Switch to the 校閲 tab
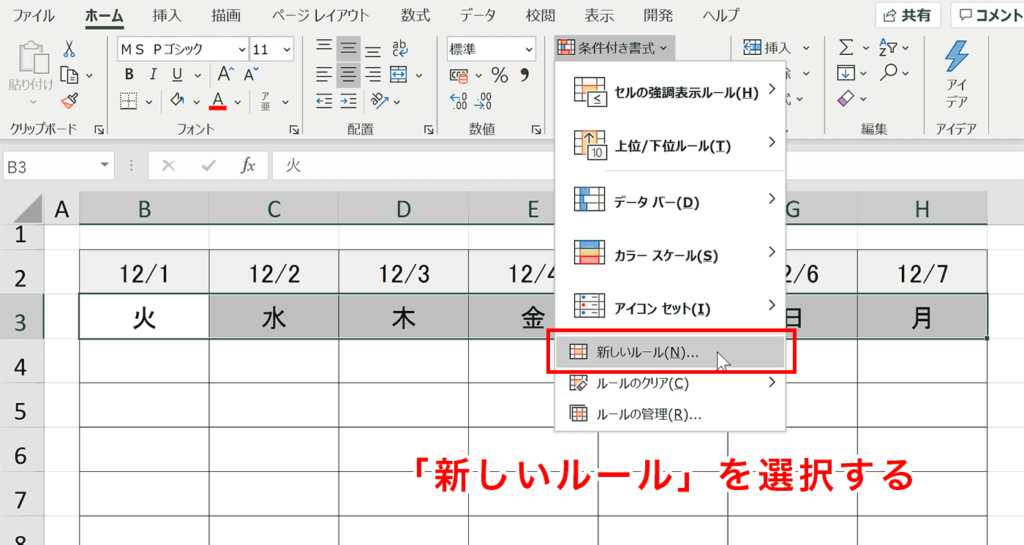 click(x=540, y=15)
